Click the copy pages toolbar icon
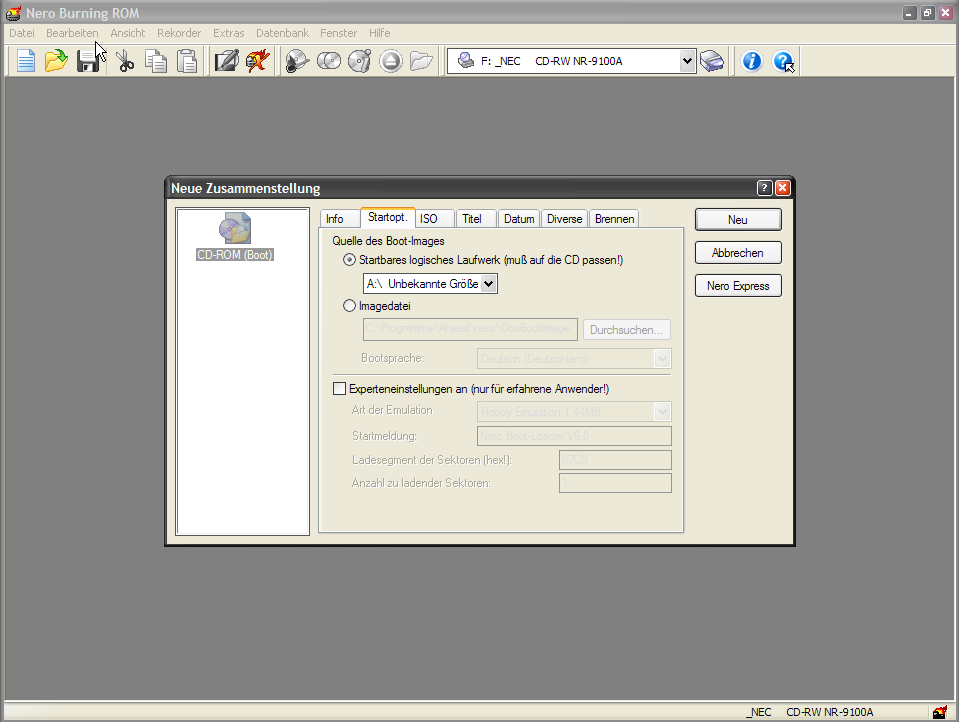This screenshot has height=722, width=959. tap(156, 61)
